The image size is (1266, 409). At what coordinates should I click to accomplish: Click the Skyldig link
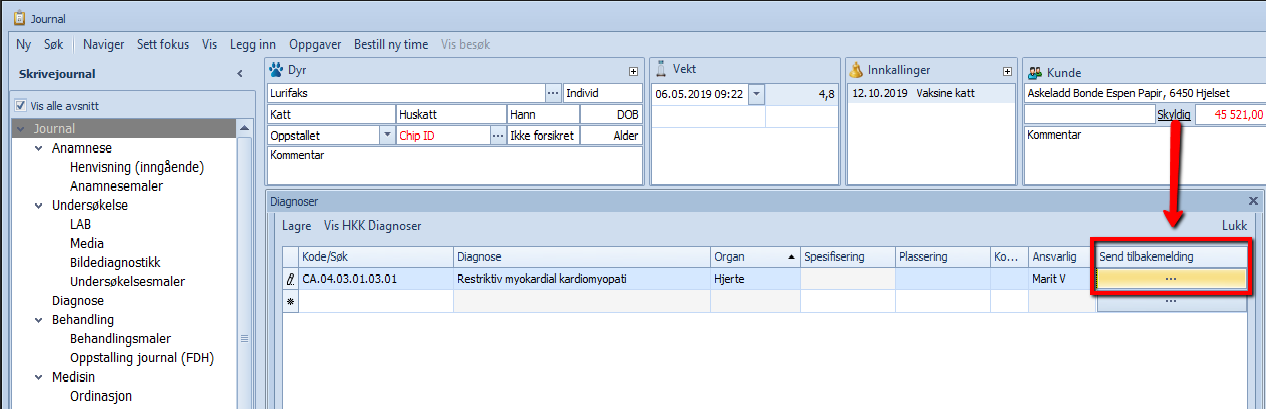[x=1173, y=115]
